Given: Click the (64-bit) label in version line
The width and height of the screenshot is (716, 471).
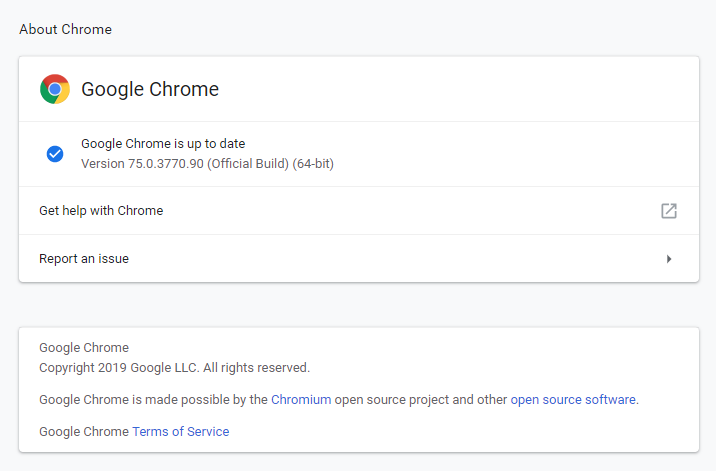Looking at the screenshot, I should [x=313, y=164].
